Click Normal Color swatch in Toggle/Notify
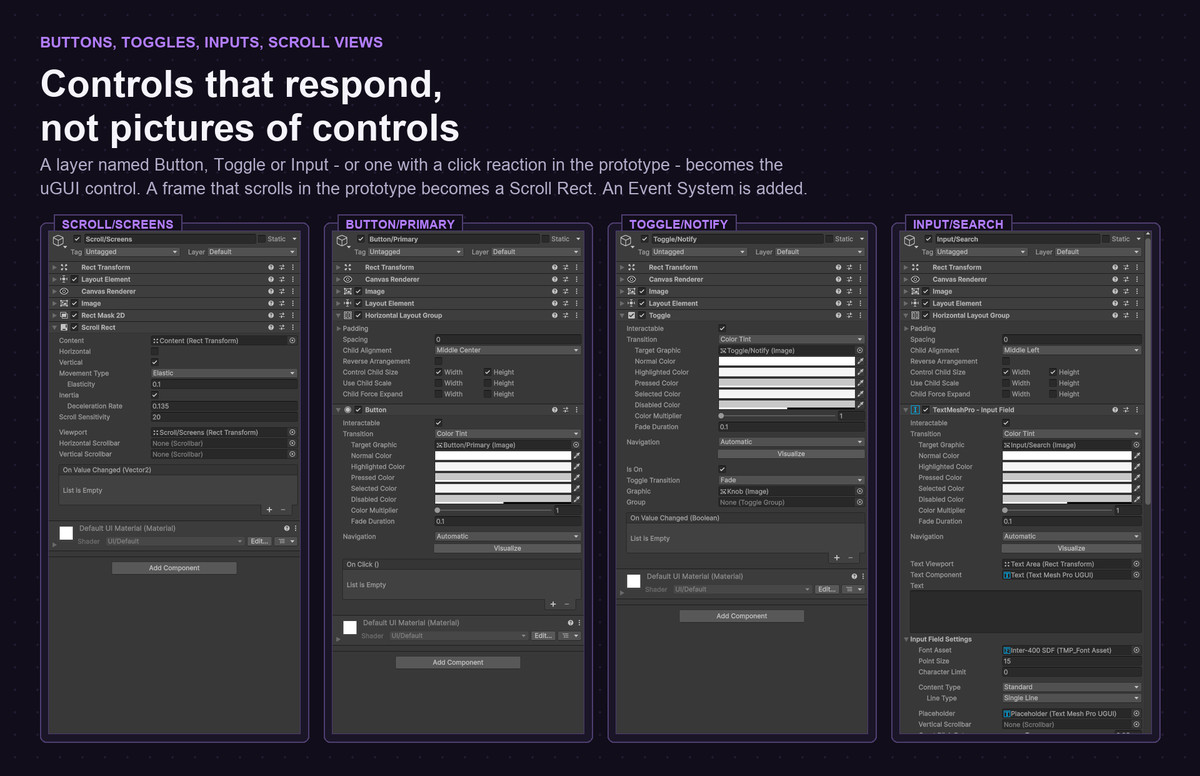This screenshot has height=776, width=1200. pos(787,362)
